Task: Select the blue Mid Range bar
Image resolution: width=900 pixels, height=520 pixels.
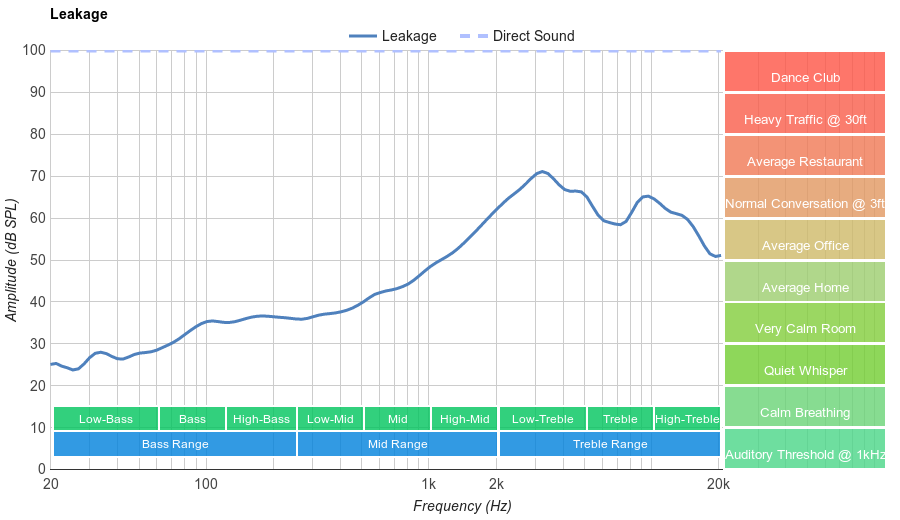Action: 397,444
